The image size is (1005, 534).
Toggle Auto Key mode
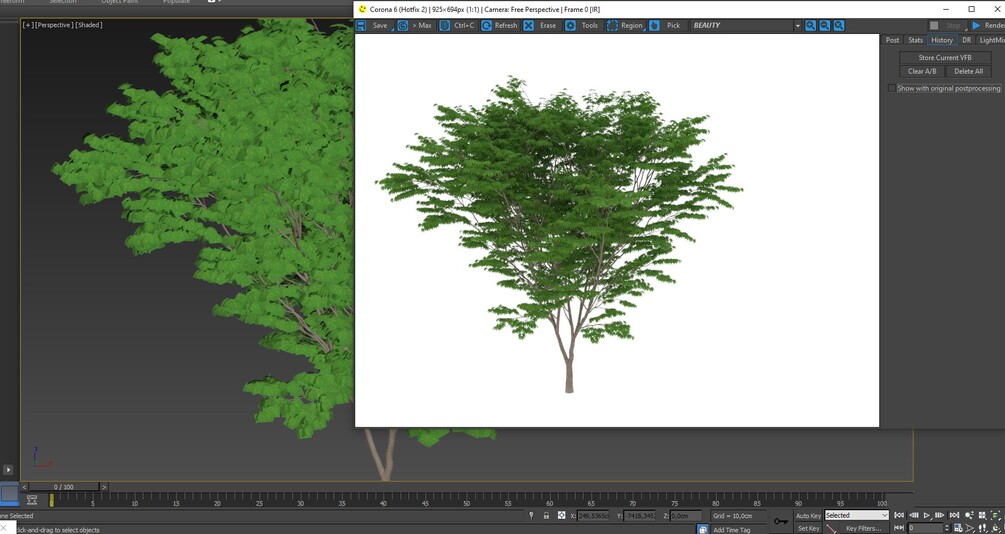tap(808, 515)
